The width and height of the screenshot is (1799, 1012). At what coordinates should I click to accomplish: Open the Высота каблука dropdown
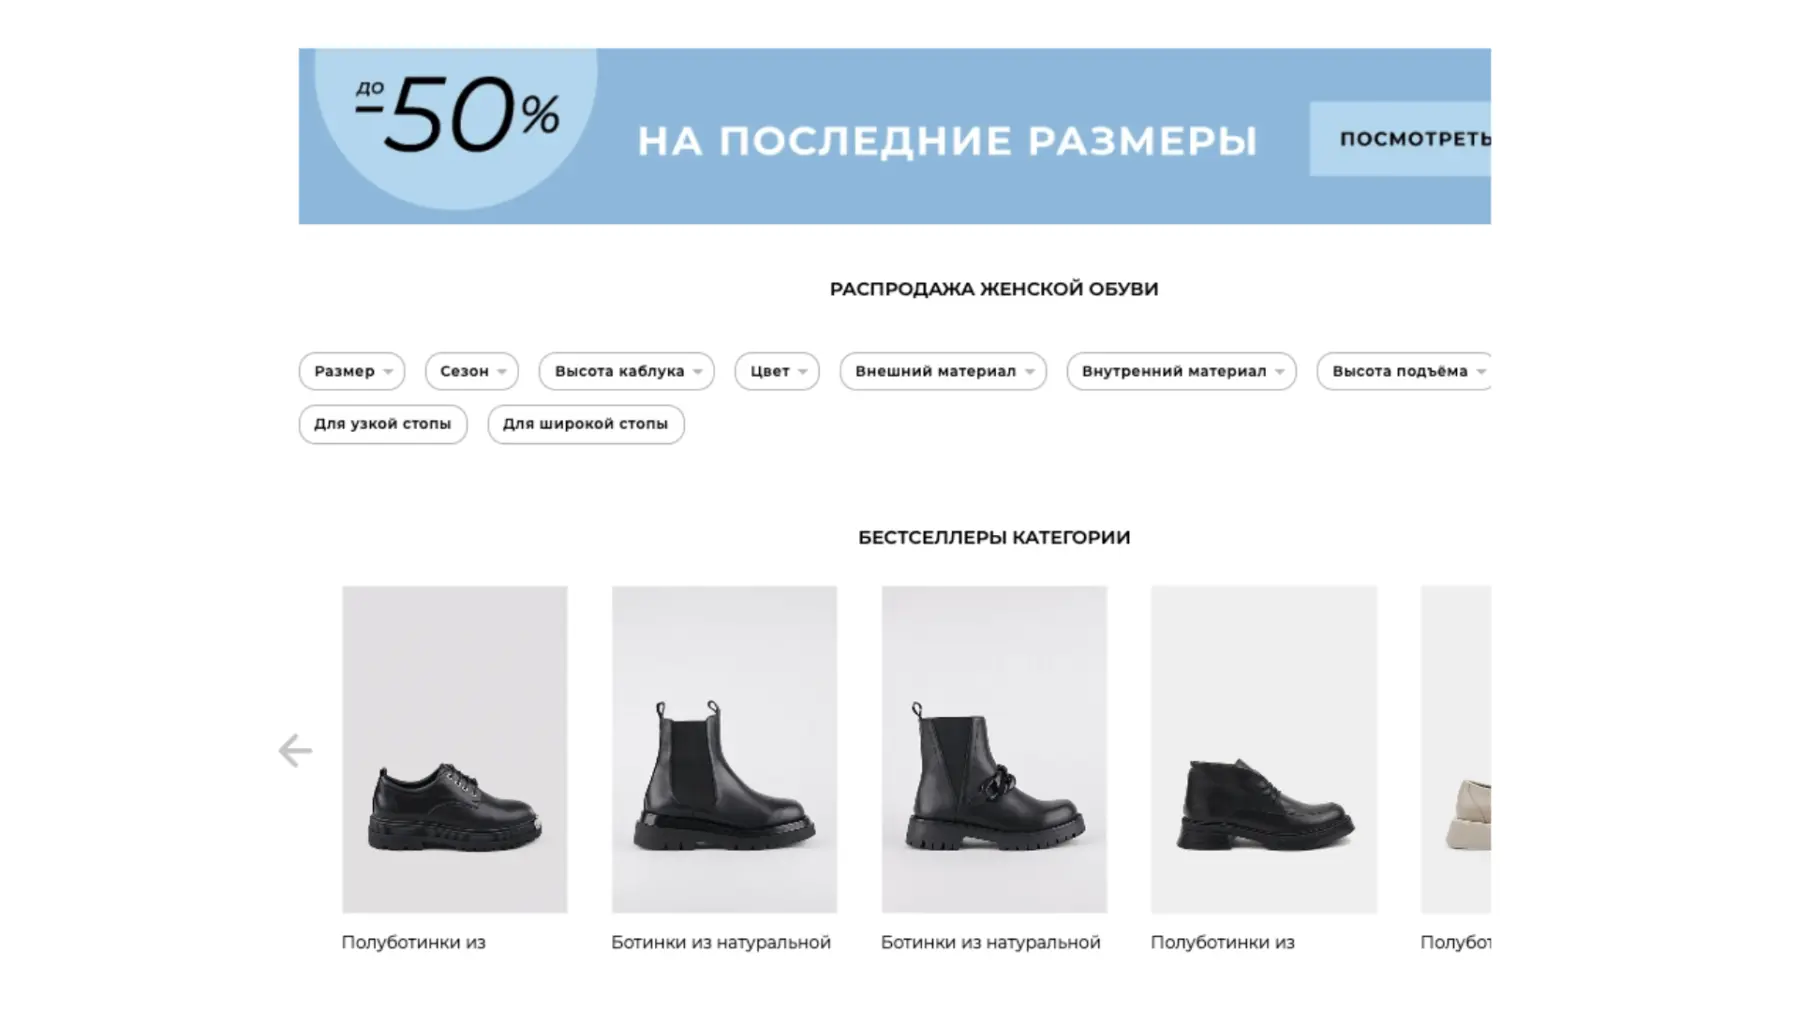(x=627, y=371)
